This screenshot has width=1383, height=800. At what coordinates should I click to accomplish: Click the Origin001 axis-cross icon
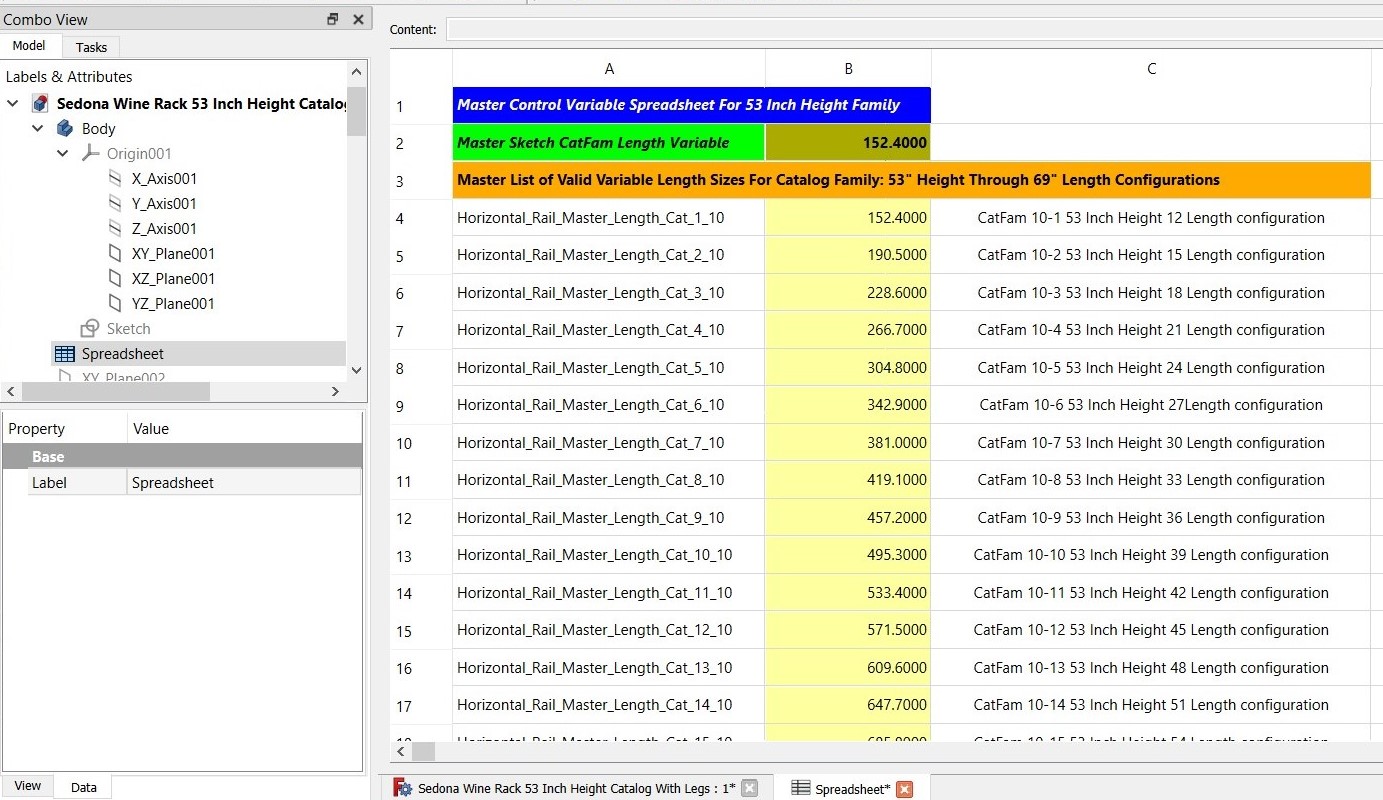coord(90,153)
